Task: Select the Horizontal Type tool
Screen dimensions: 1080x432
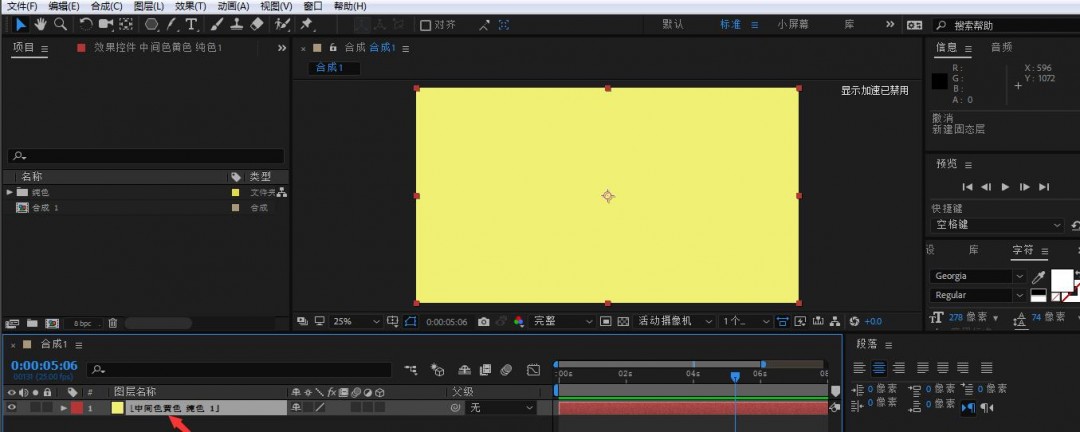Action: click(x=191, y=24)
